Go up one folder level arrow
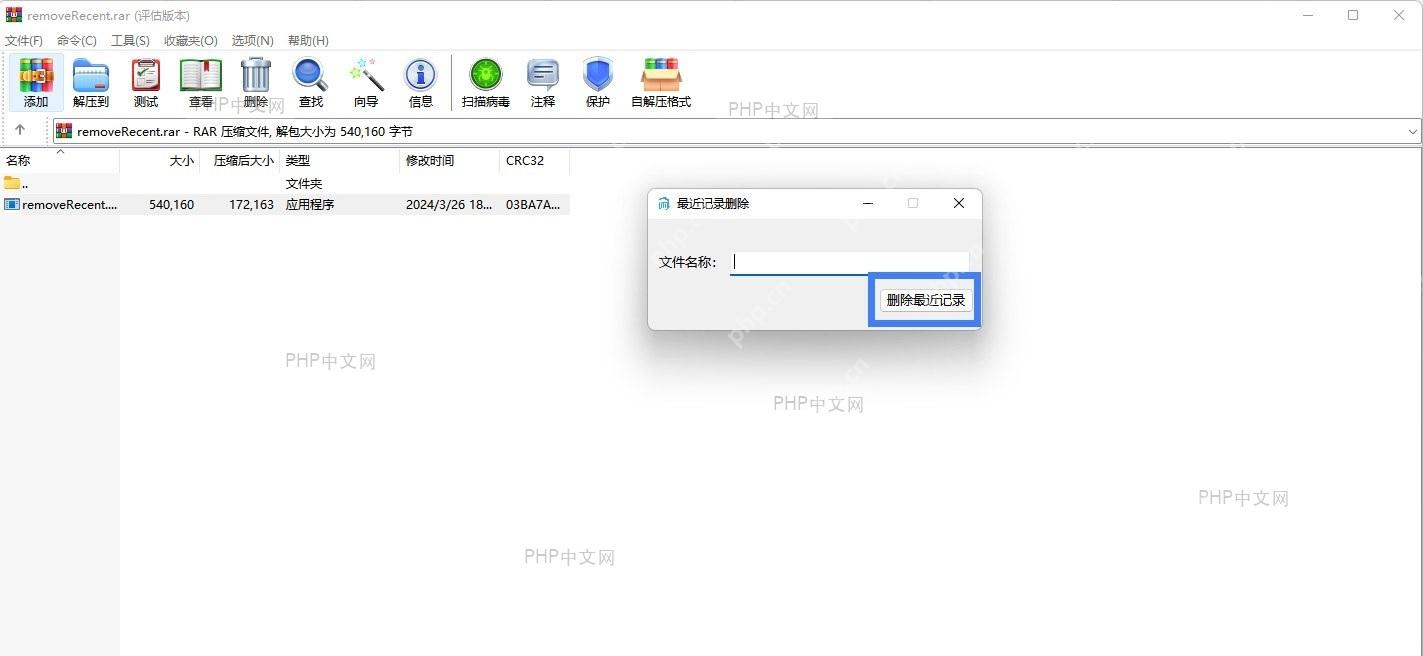This screenshot has width=1423, height=656. (x=20, y=131)
